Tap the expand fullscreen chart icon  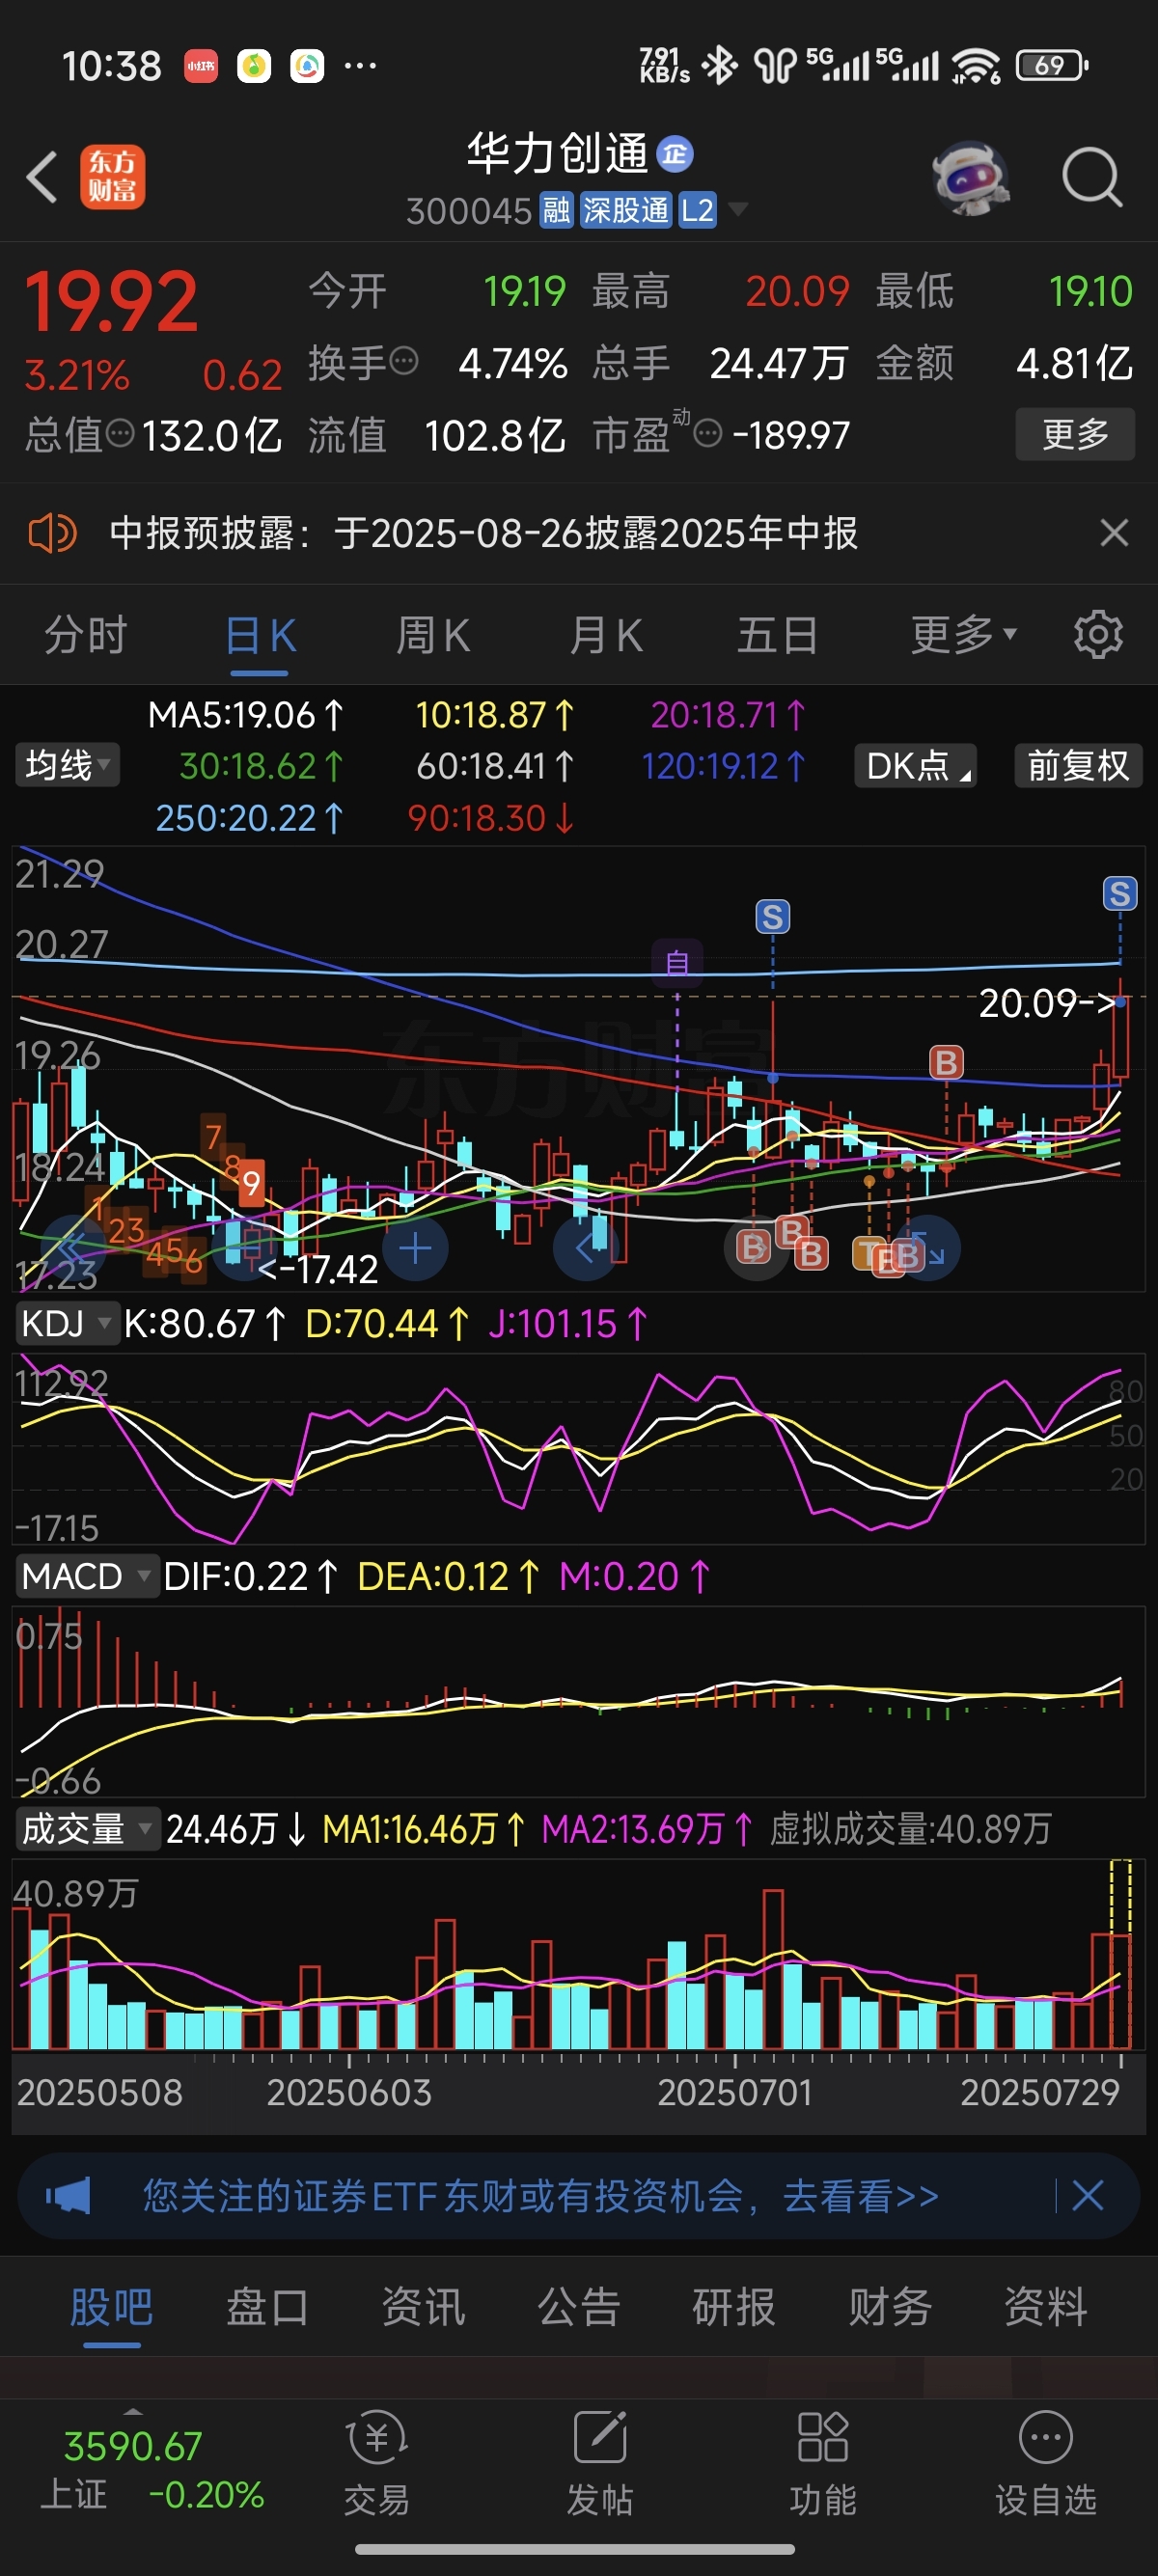point(930,1248)
